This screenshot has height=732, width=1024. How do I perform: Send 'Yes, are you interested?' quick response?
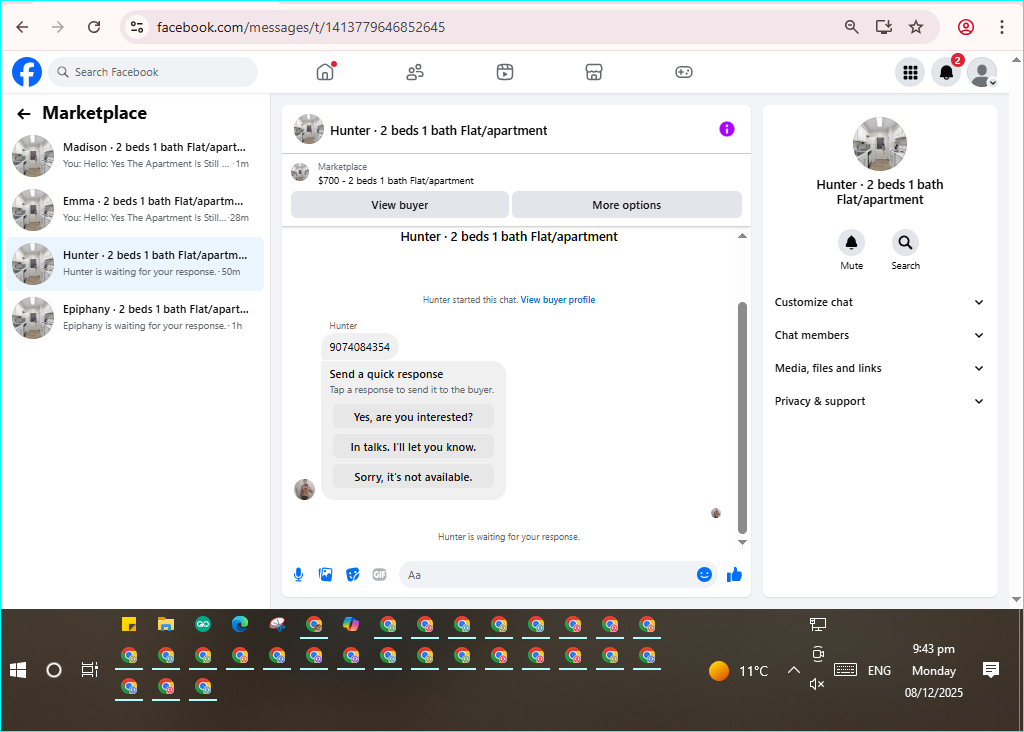coord(413,417)
